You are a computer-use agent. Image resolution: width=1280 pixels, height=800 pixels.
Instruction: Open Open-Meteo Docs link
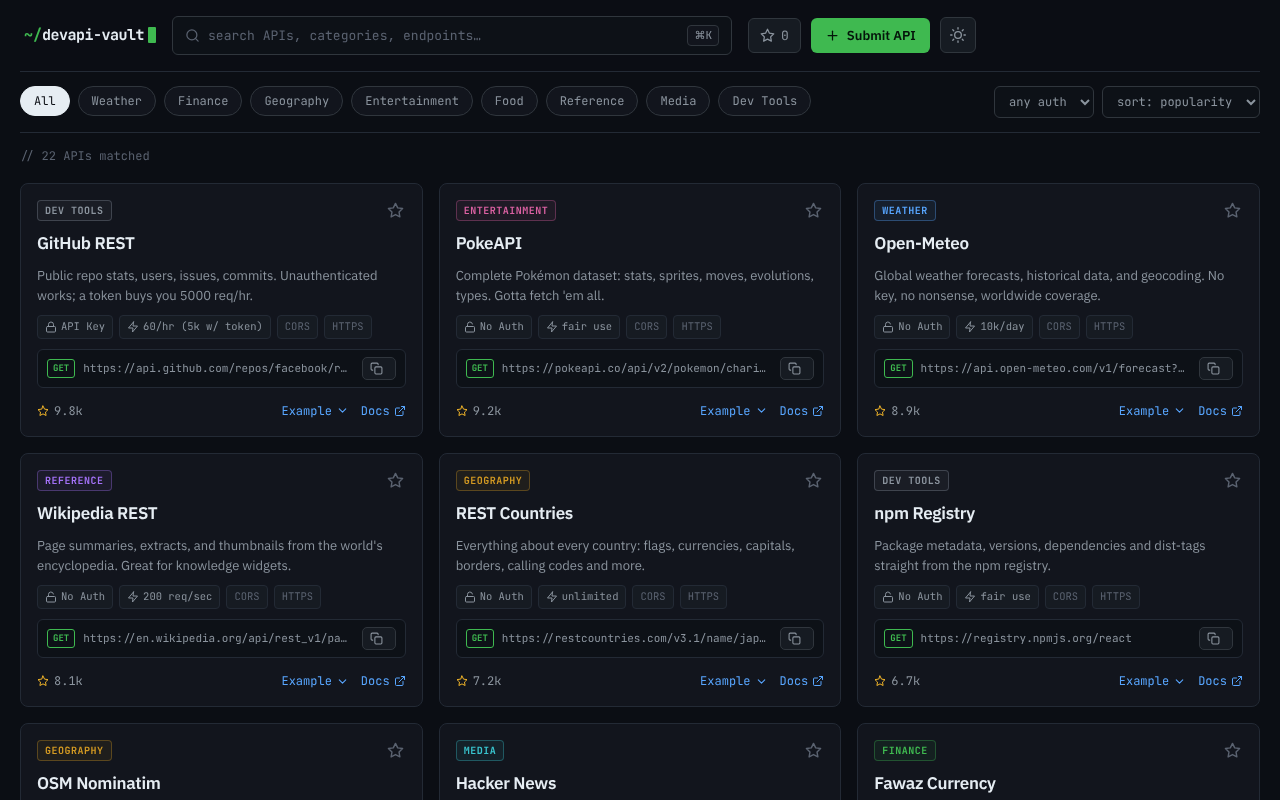click(x=1220, y=411)
